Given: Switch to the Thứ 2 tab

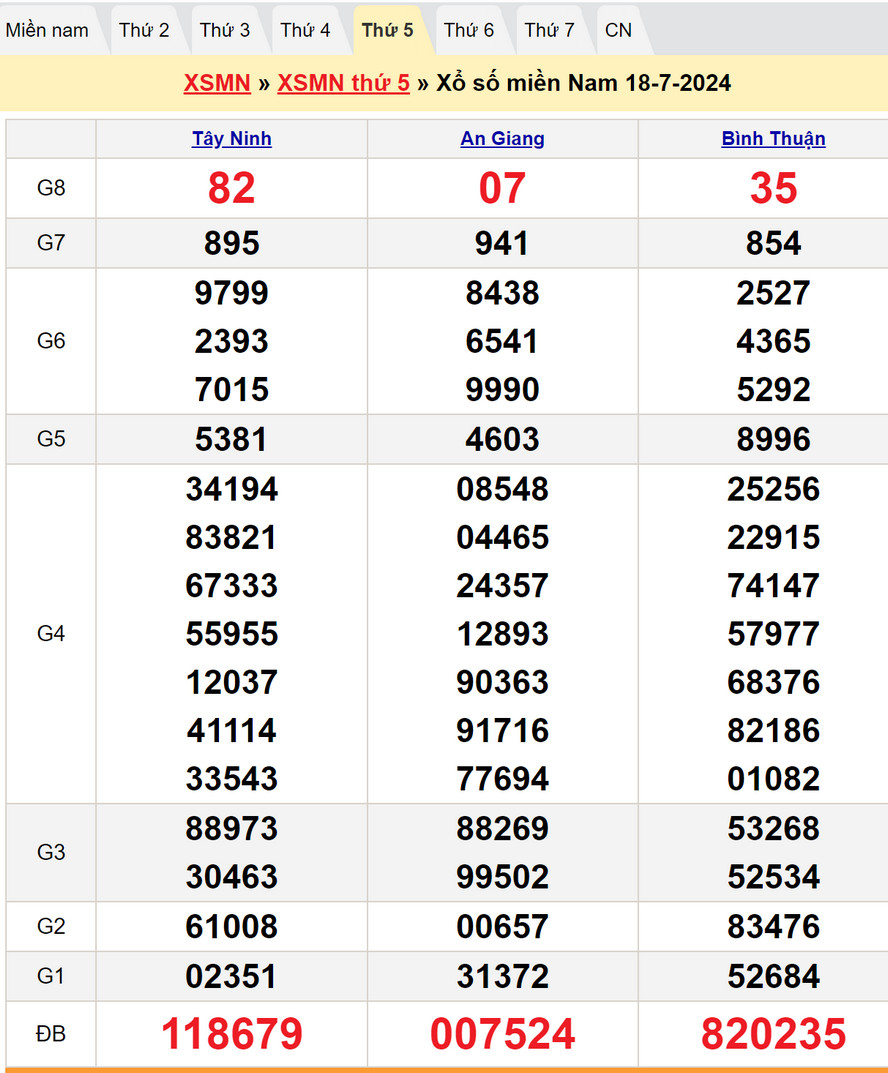Looking at the screenshot, I should pos(144,30).
